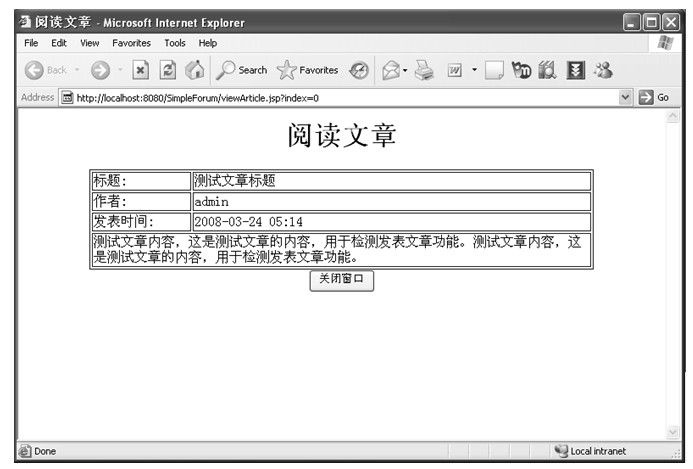Click the 发表时间: label cell

[141, 221]
